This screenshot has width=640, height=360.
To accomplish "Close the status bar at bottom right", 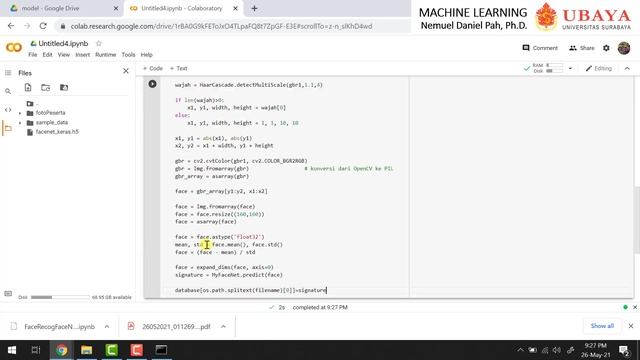I will click(635, 307).
